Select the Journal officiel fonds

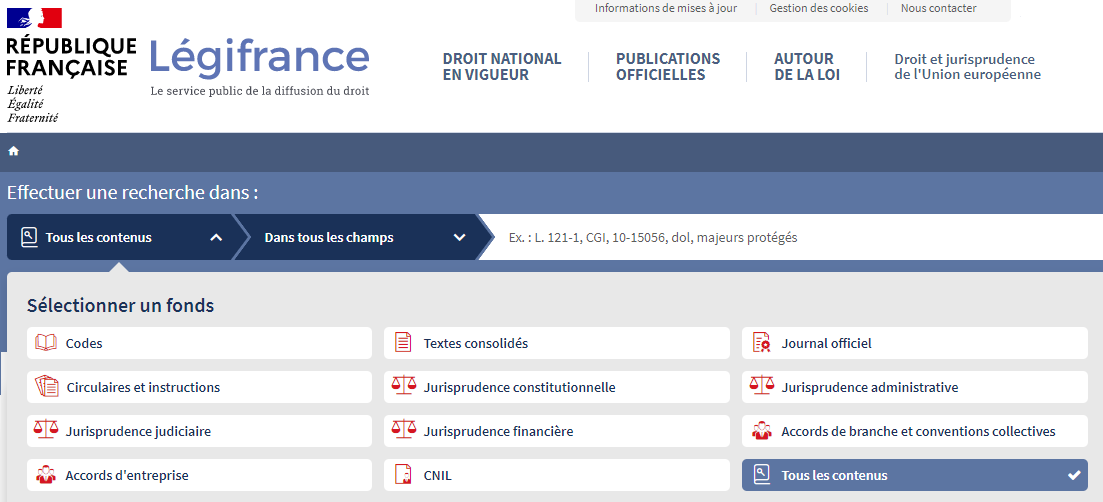(914, 343)
